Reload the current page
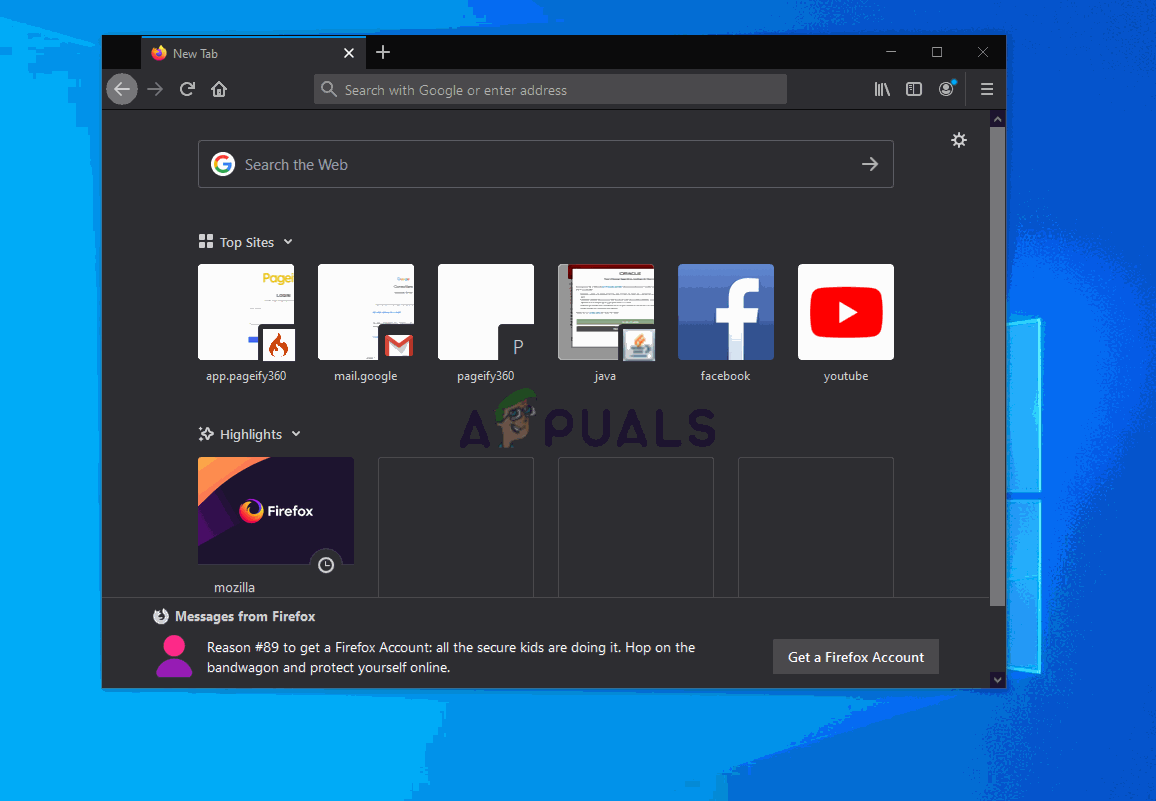Screen dimensions: 1156x801 [187, 88]
